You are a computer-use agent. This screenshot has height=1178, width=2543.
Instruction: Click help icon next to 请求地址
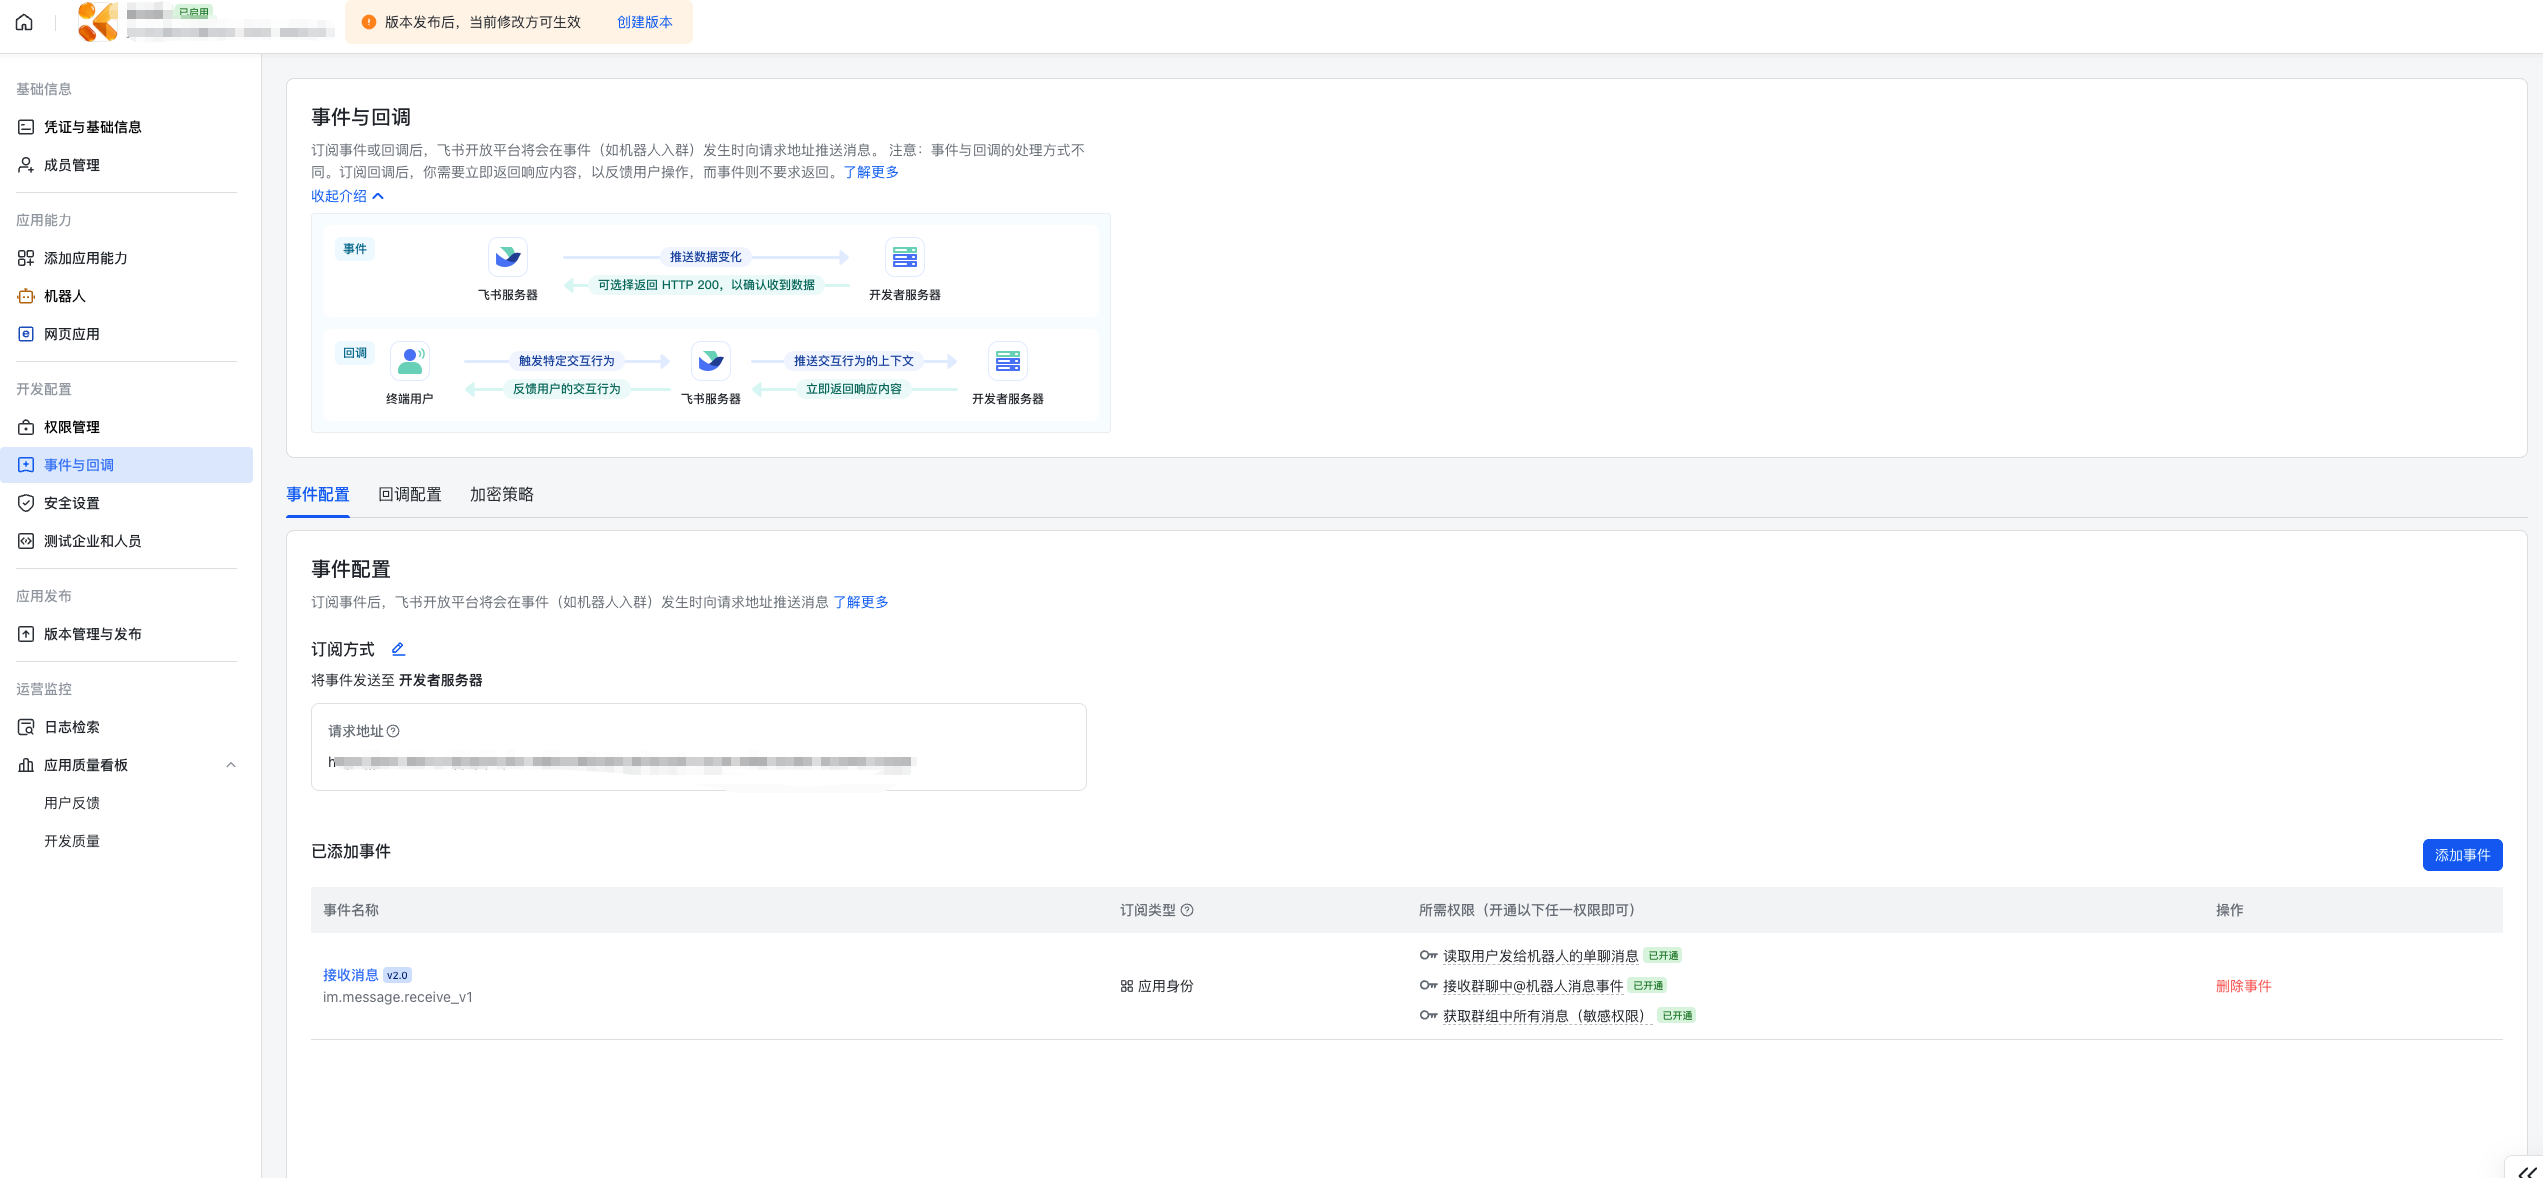pos(393,731)
